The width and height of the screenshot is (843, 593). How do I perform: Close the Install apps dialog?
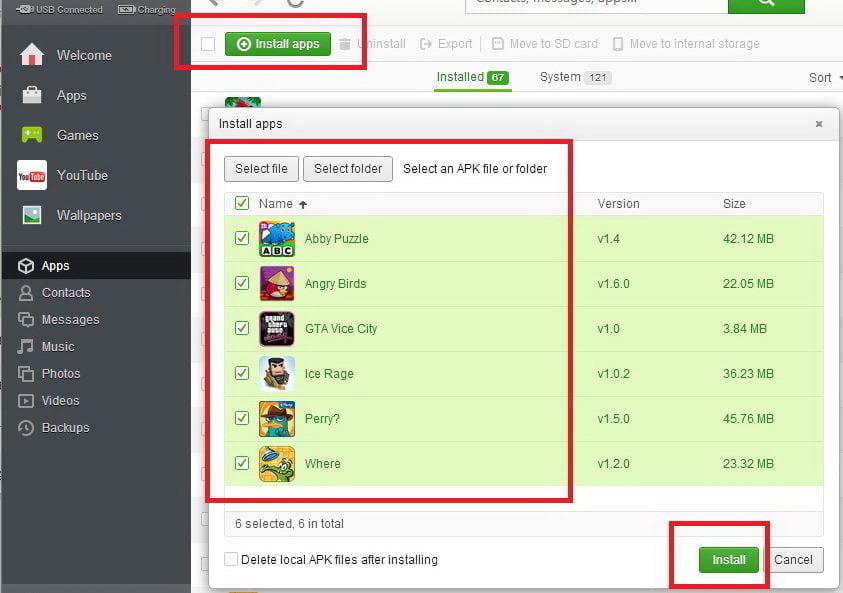(x=819, y=124)
